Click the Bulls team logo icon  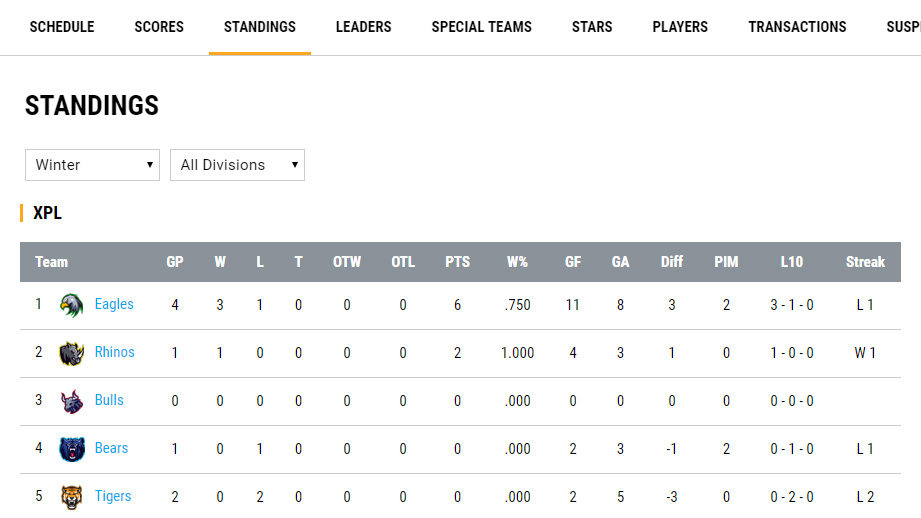point(71,401)
